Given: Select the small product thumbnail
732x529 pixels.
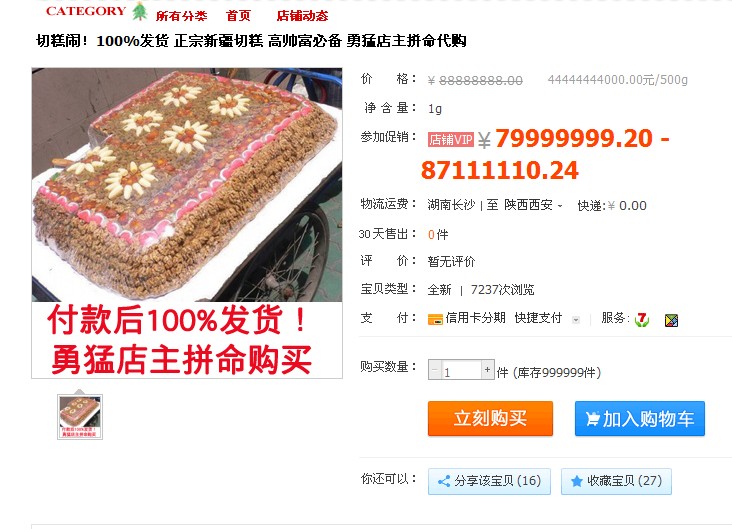Looking at the screenshot, I should [x=80, y=417].
